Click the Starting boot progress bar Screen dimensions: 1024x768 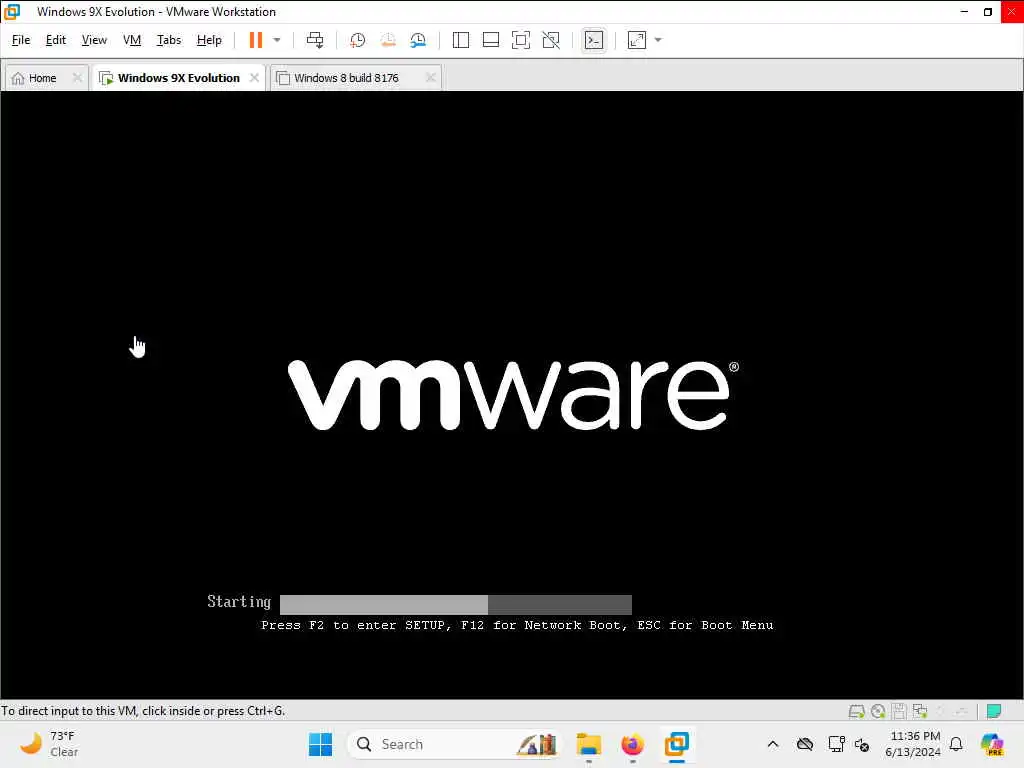tap(456, 604)
